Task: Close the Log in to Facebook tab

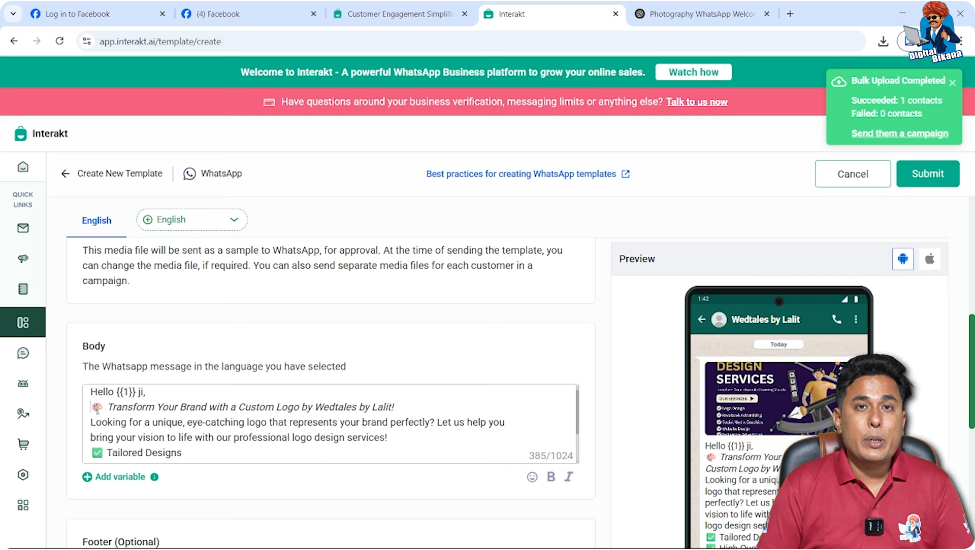Action: (162, 14)
